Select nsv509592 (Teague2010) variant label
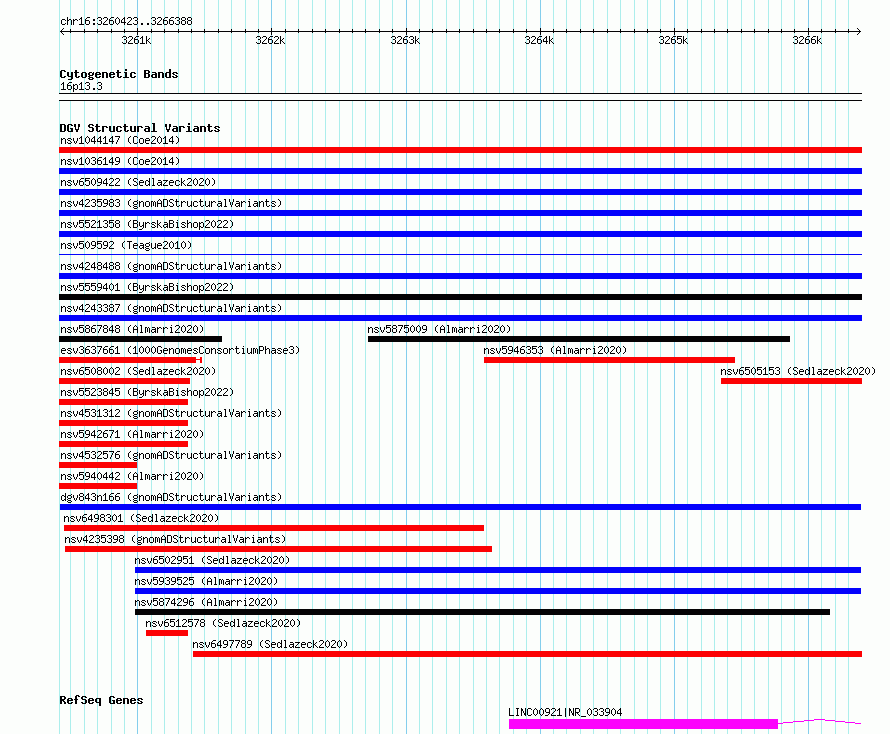Image resolution: width=890 pixels, height=734 pixels. [x=126, y=245]
